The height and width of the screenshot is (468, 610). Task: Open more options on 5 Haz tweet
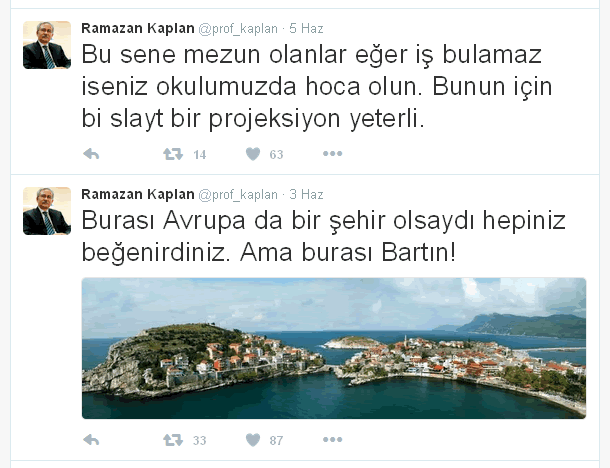point(333,154)
